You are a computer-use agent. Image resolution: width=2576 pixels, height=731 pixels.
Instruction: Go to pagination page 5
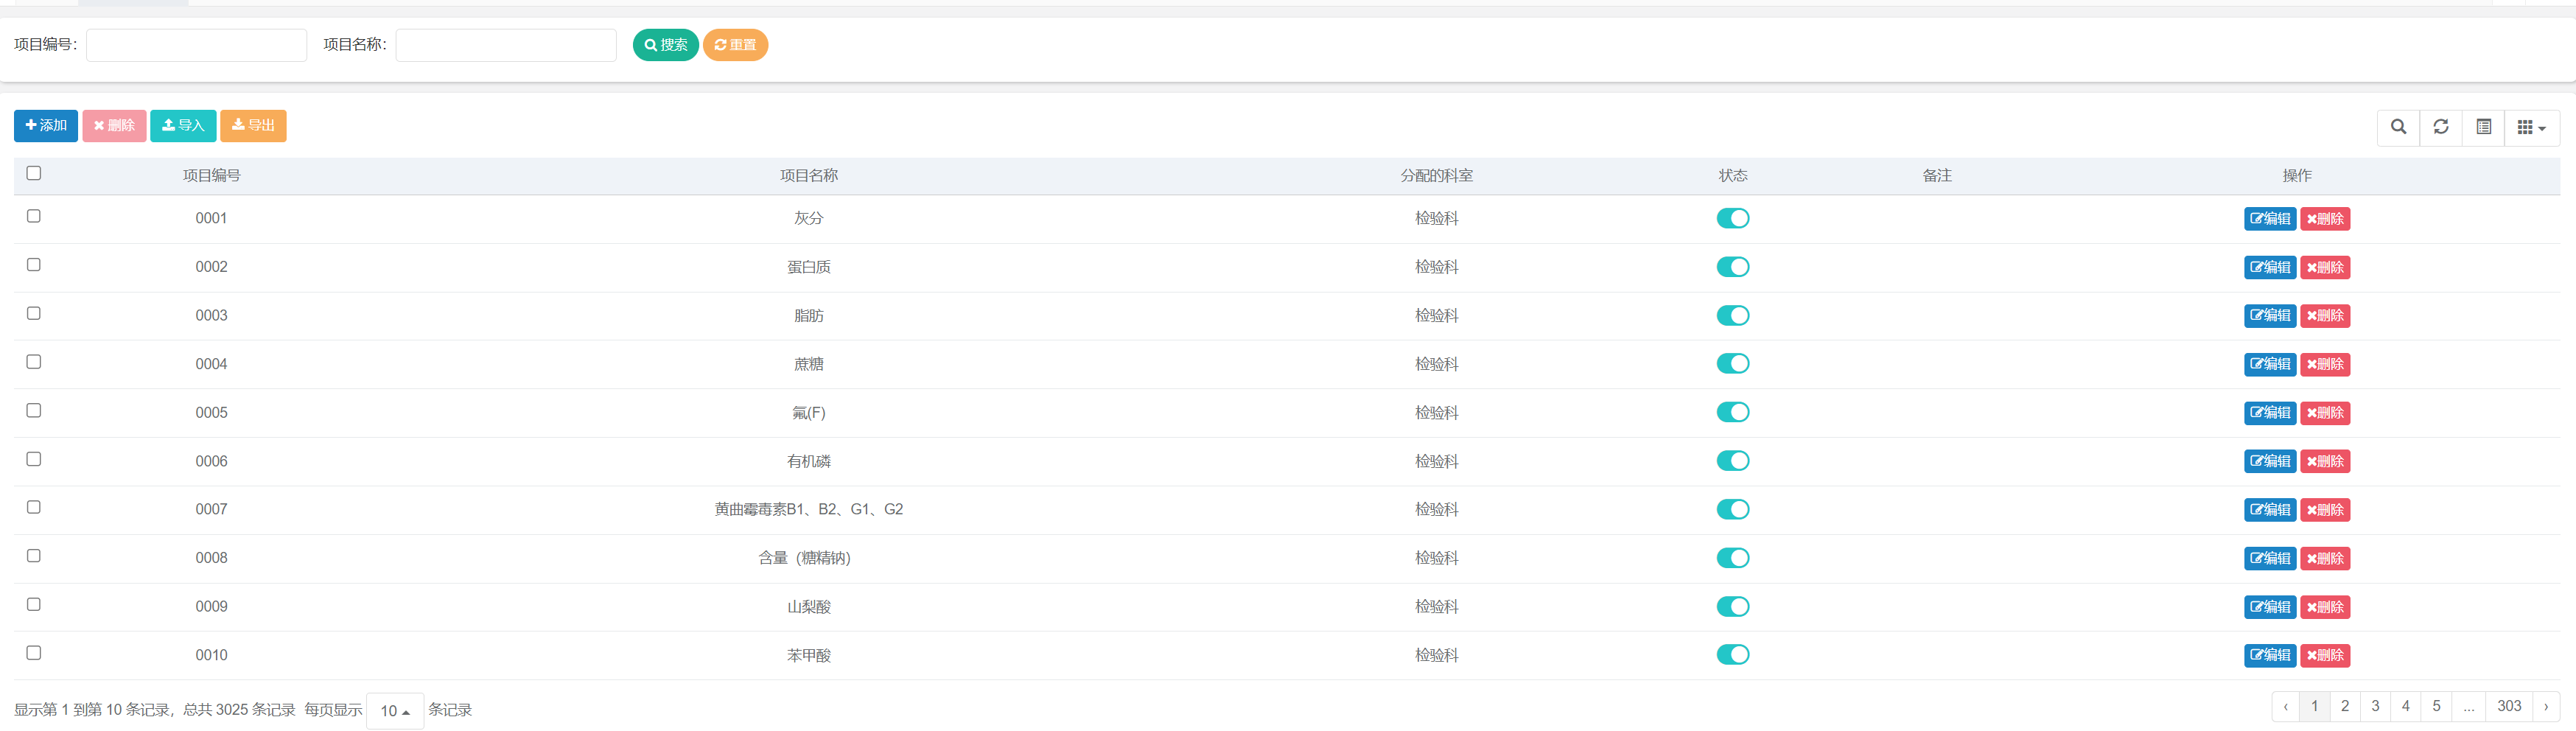[2436, 706]
